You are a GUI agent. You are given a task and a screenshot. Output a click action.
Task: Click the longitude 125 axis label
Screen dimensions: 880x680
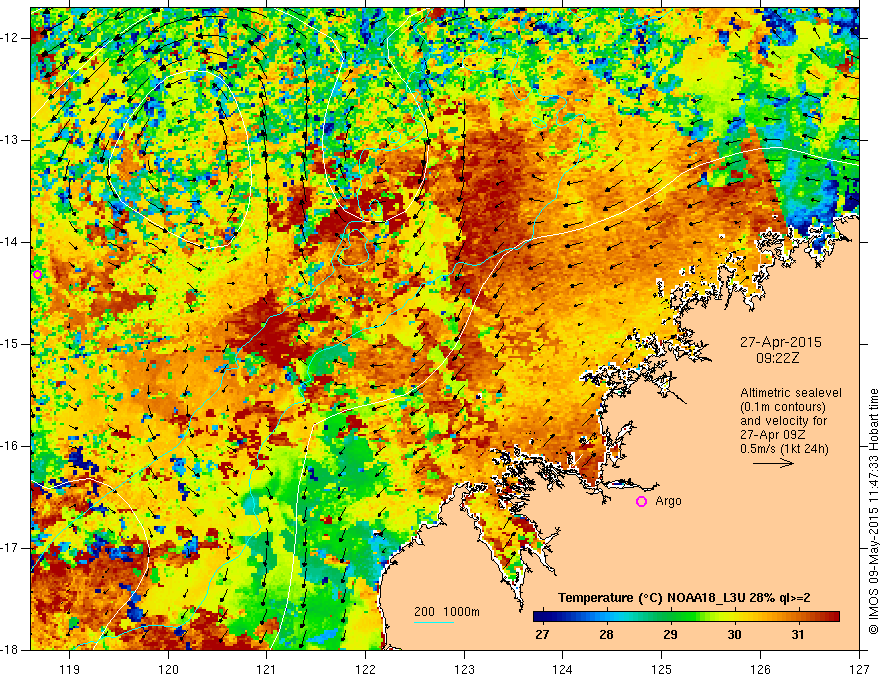pos(662,669)
